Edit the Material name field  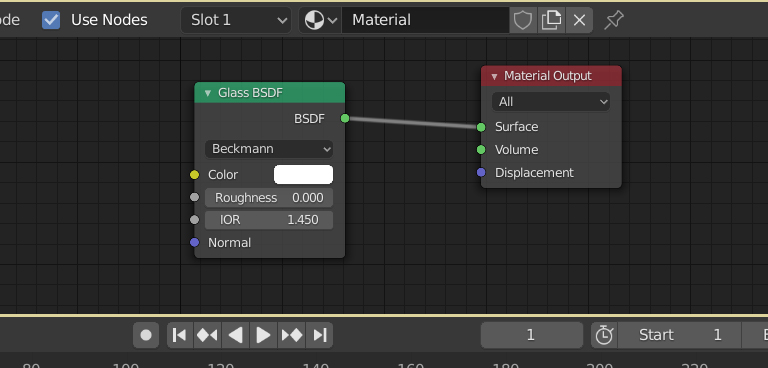point(425,20)
